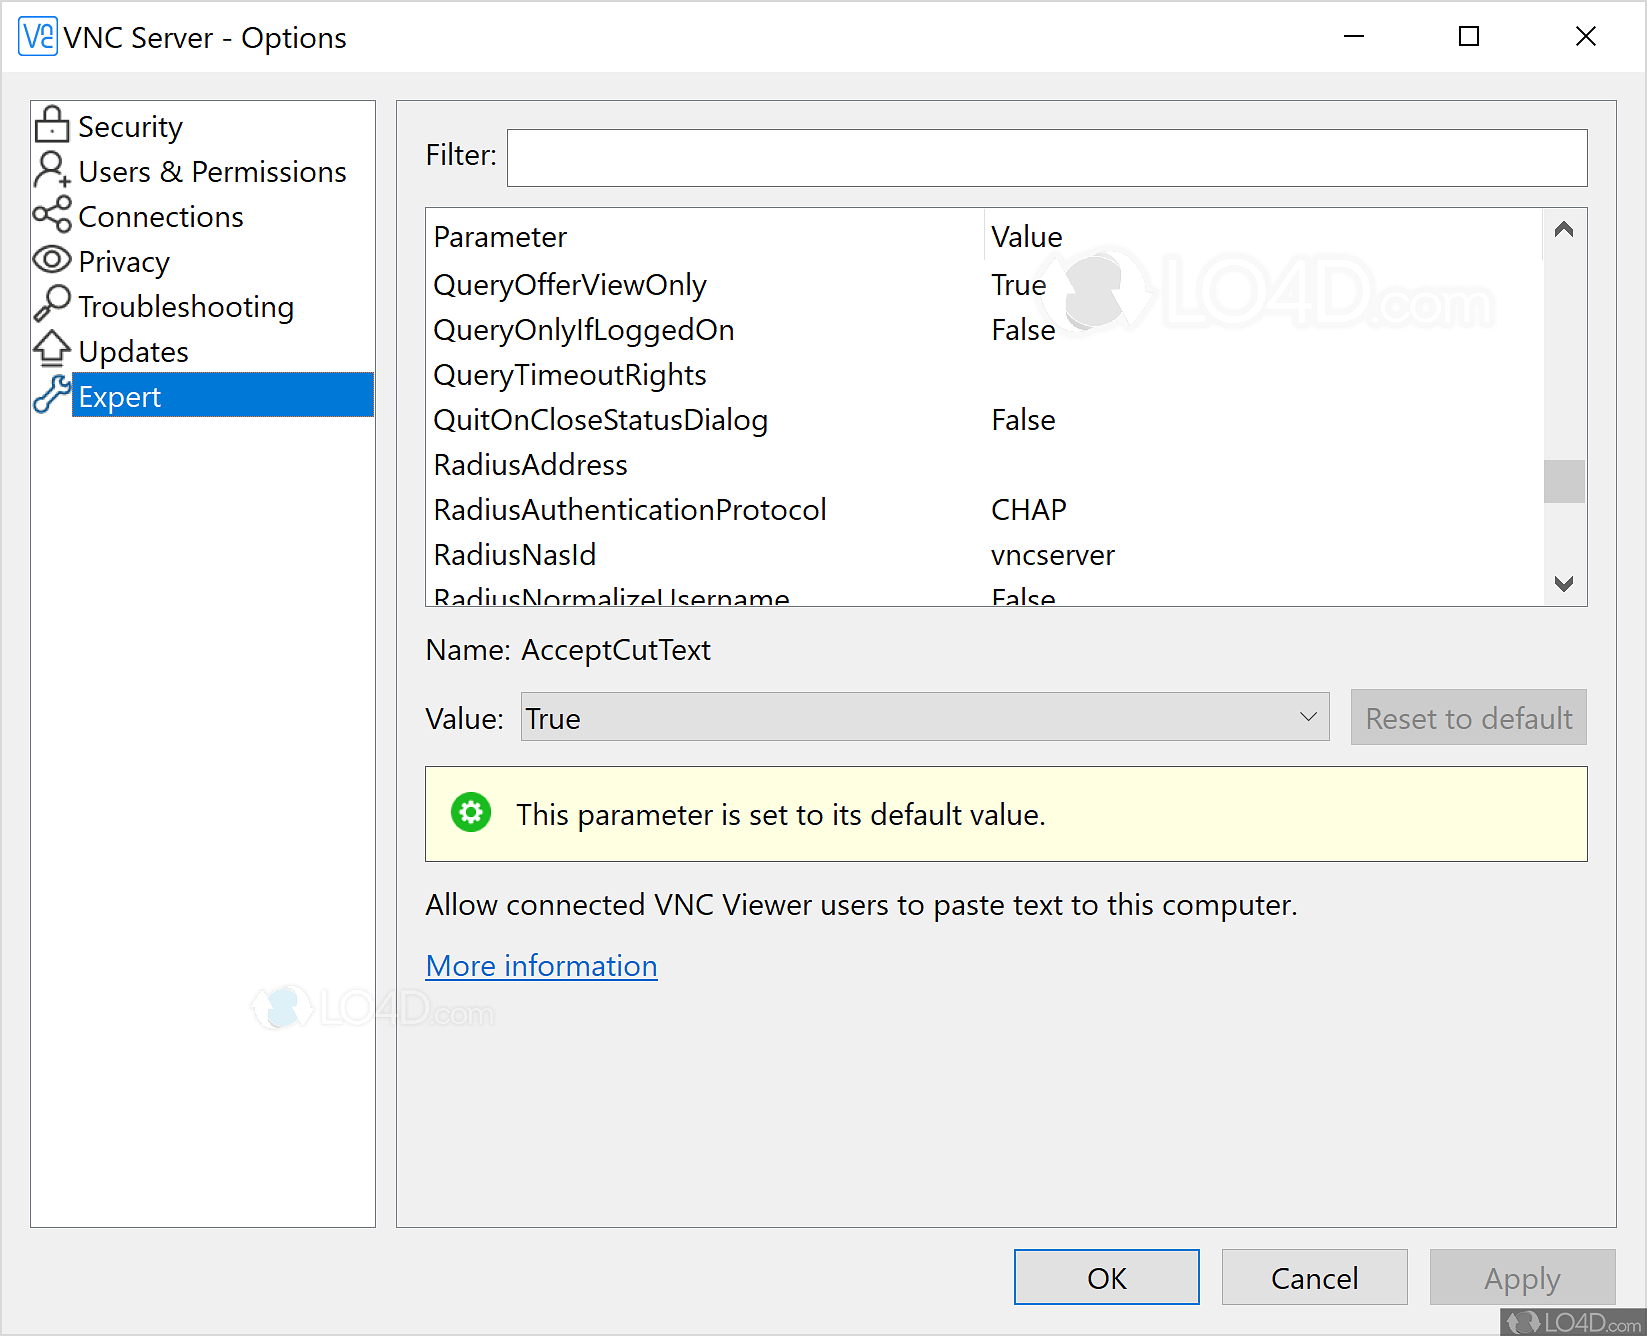Open the Privacy settings page
This screenshot has width=1647, height=1336.
coord(124,262)
